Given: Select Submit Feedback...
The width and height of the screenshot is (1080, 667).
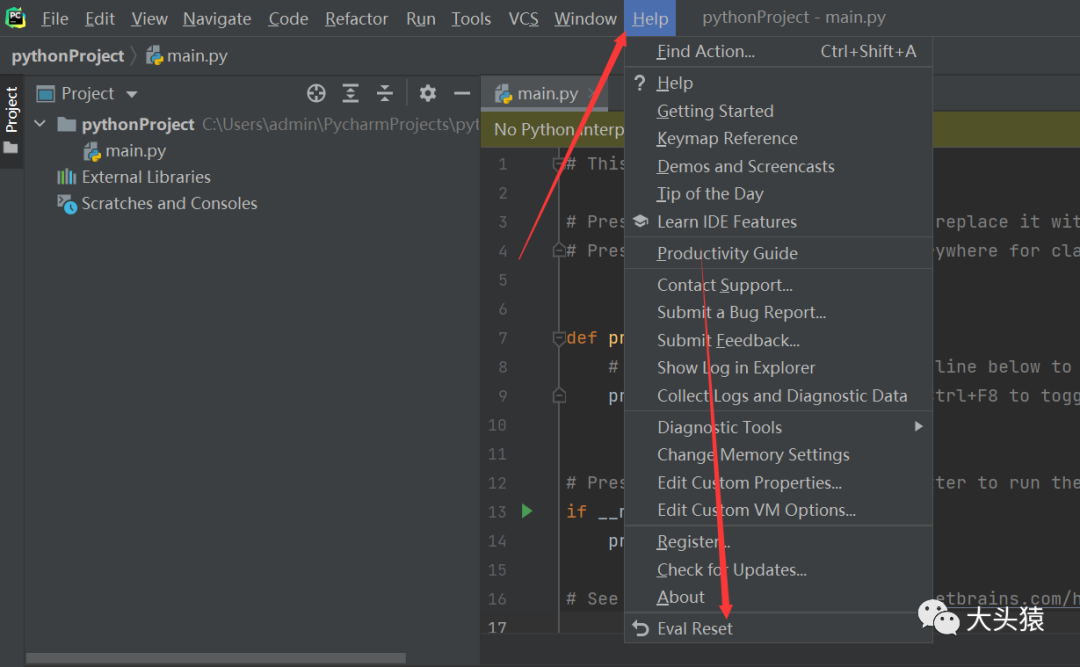Looking at the screenshot, I should tap(778, 340).
